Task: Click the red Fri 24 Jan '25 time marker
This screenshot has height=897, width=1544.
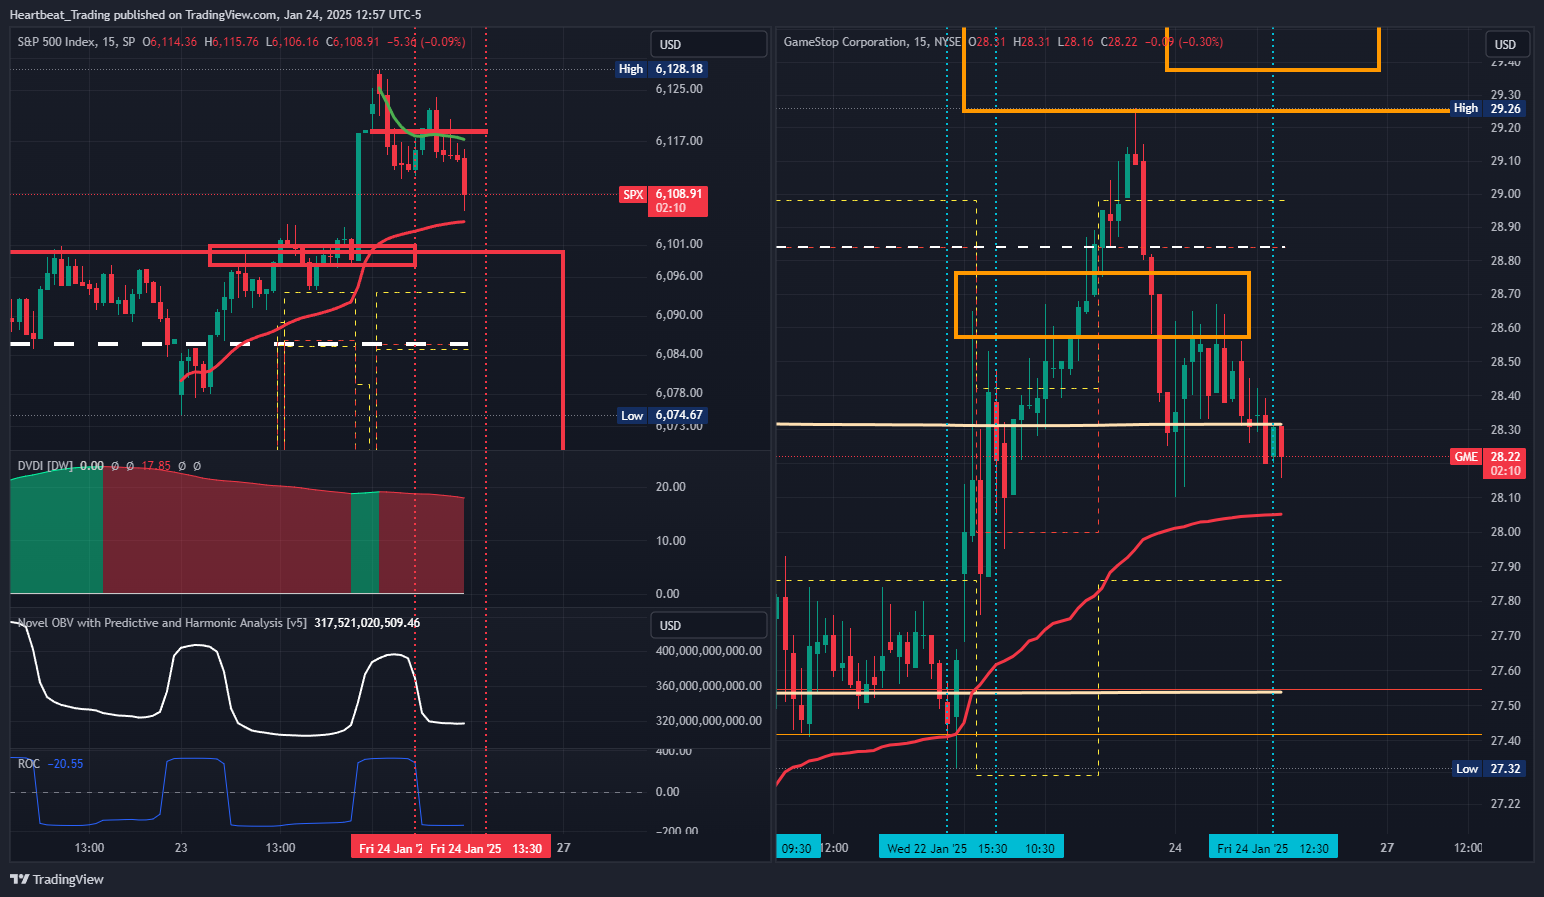Action: point(466,849)
